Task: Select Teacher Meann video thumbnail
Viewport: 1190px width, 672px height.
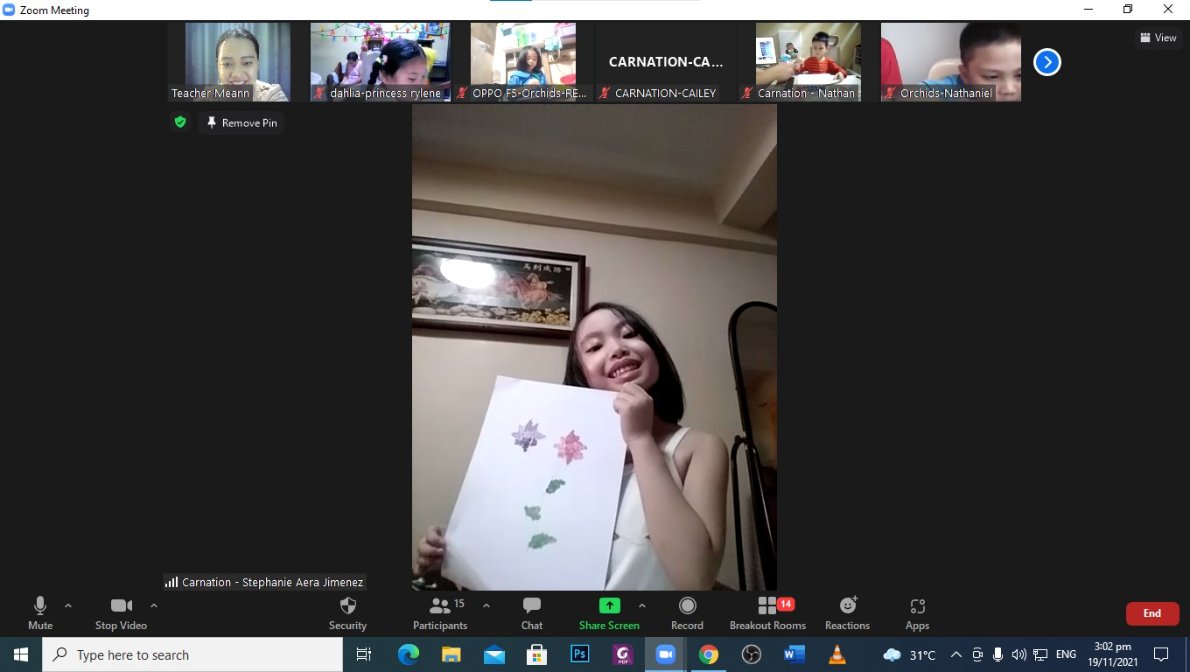Action: [238, 62]
